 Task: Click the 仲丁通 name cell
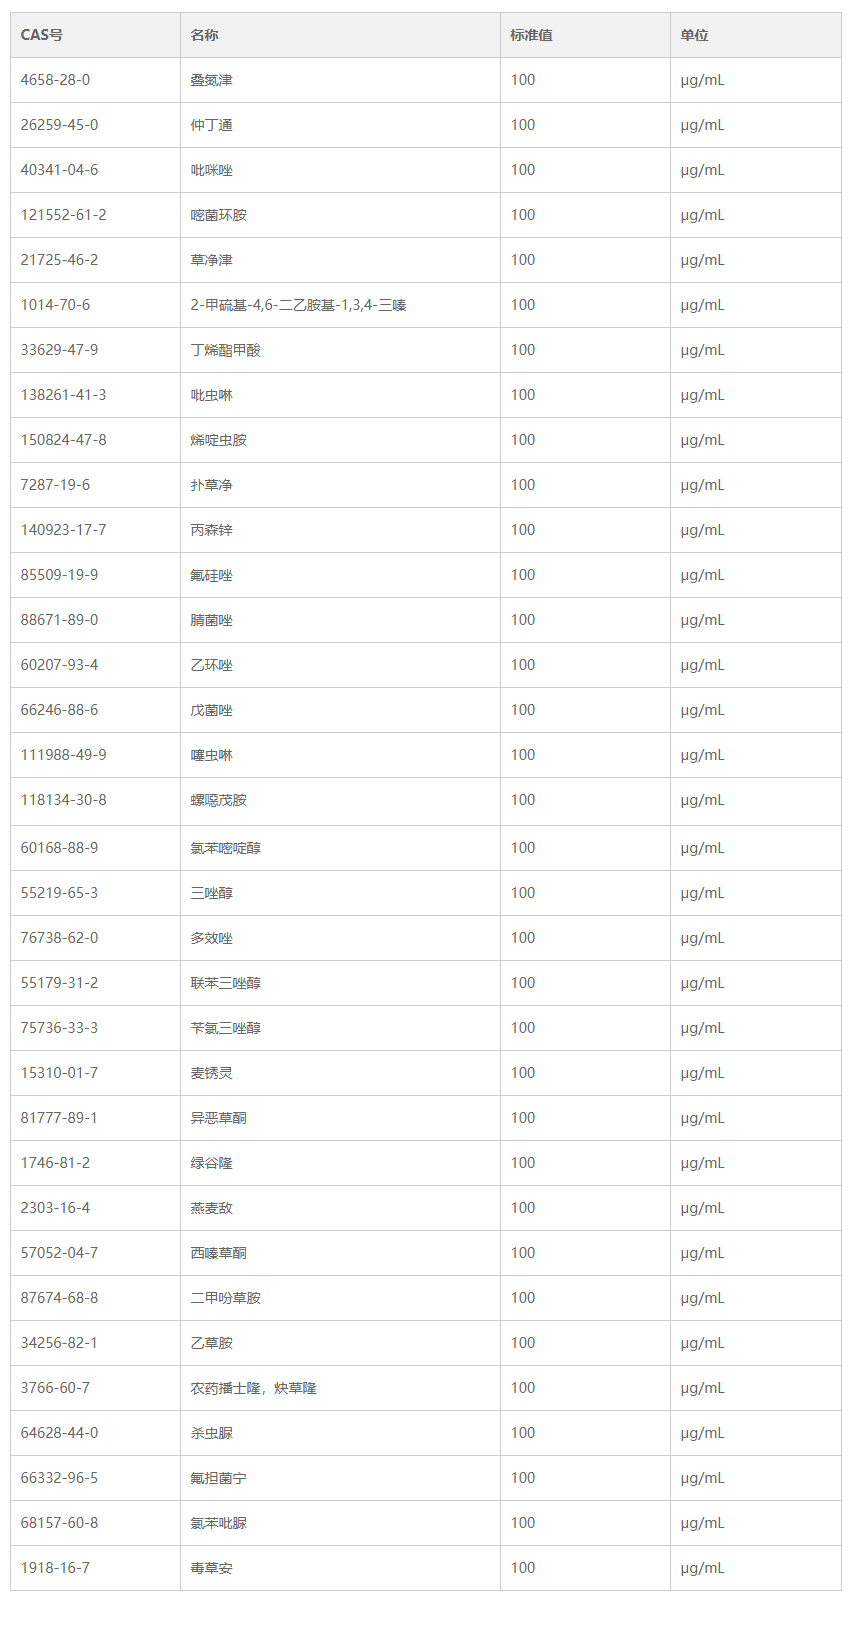pos(211,125)
